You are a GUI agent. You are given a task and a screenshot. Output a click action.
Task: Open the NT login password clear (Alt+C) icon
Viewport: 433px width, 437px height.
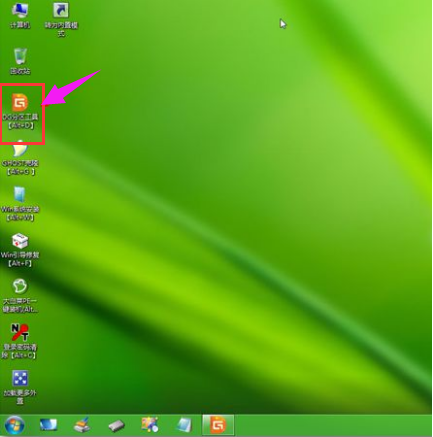19,341
